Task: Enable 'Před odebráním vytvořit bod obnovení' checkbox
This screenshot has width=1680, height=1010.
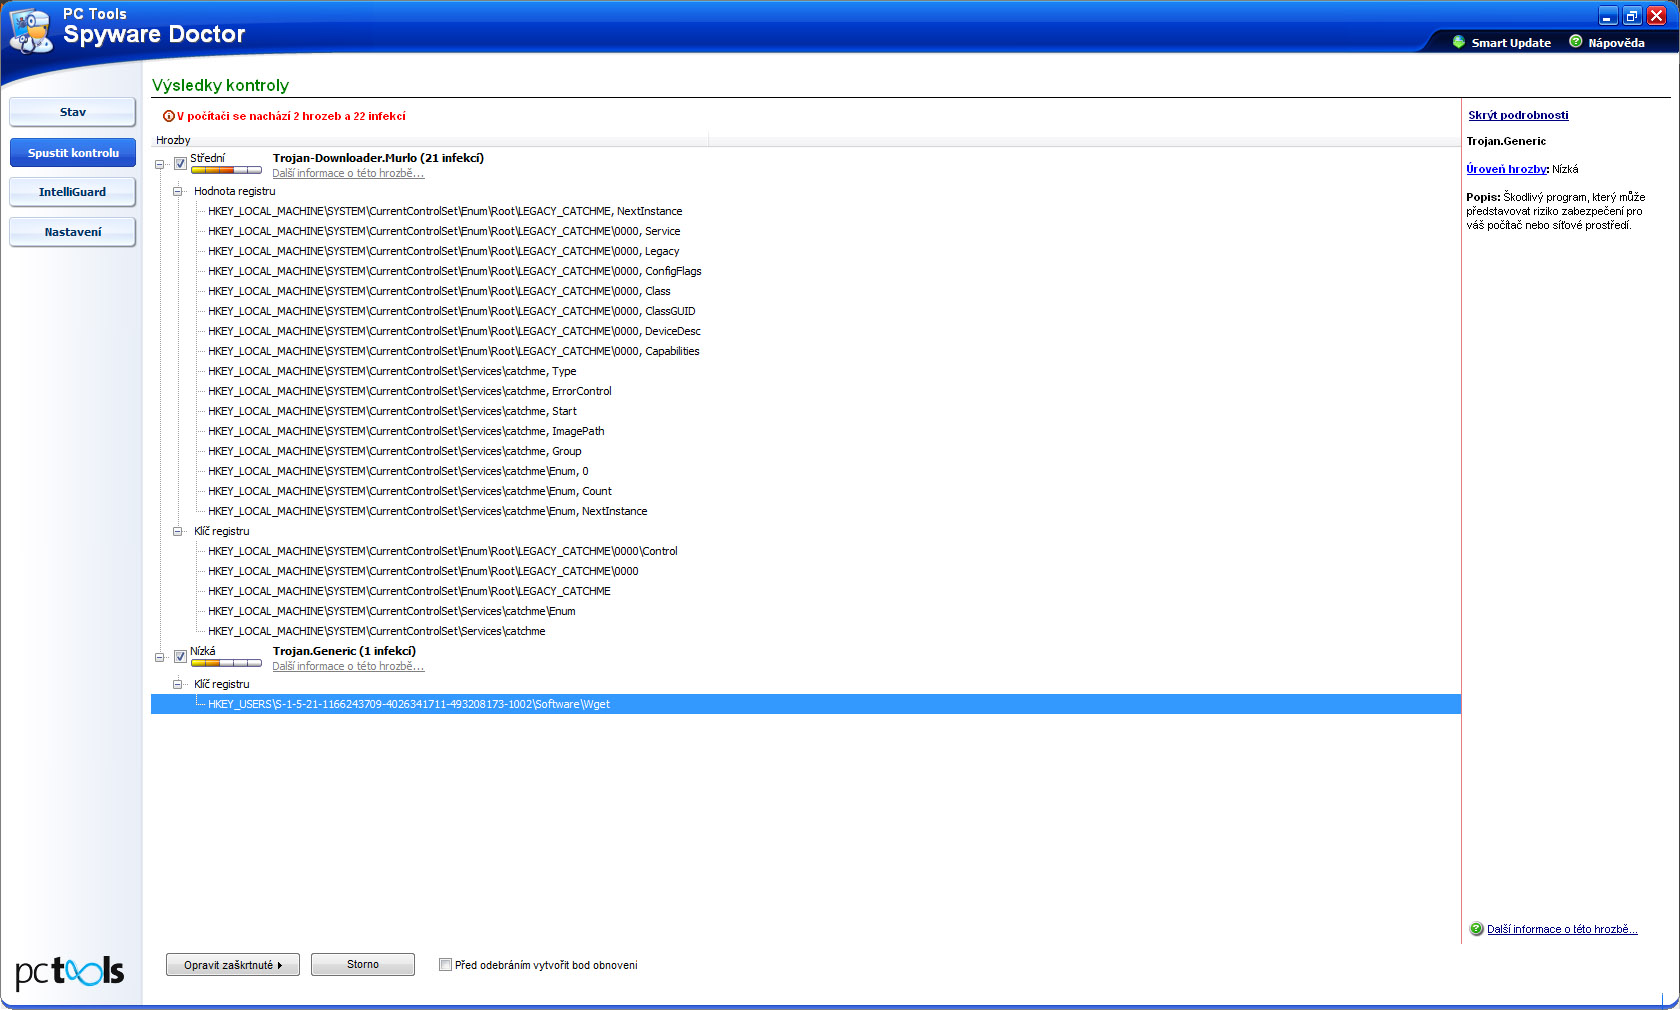Action: coord(445,965)
